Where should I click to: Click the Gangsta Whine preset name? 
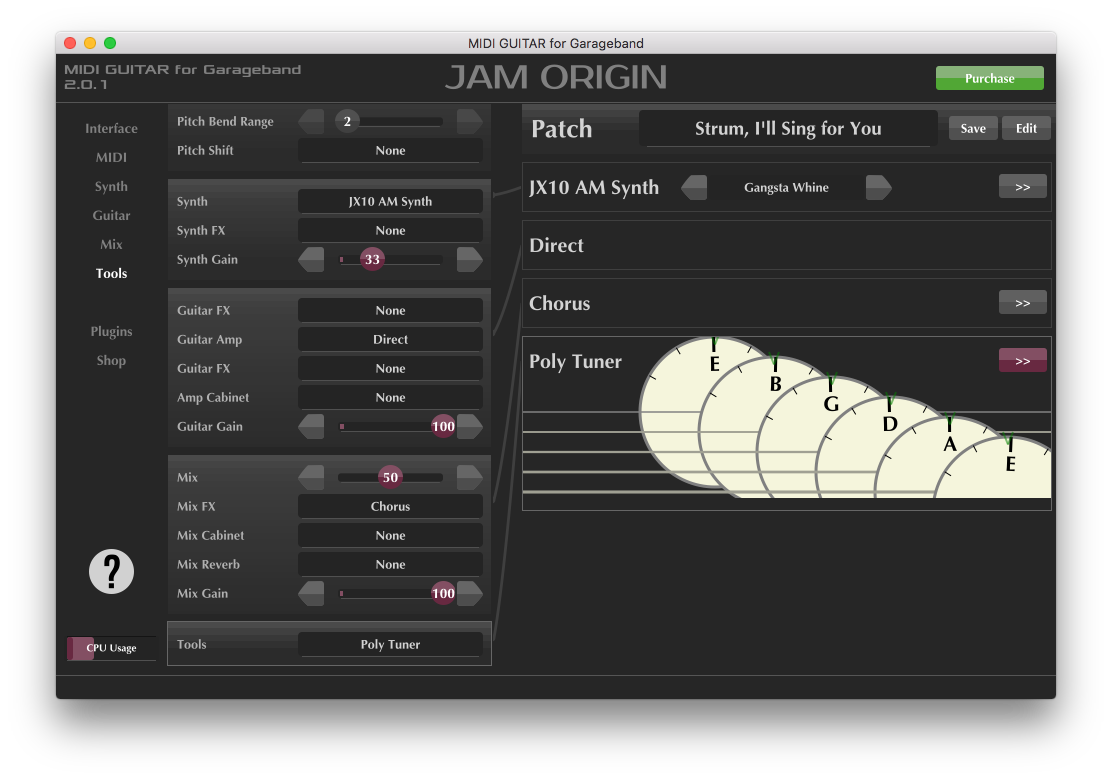(x=786, y=187)
